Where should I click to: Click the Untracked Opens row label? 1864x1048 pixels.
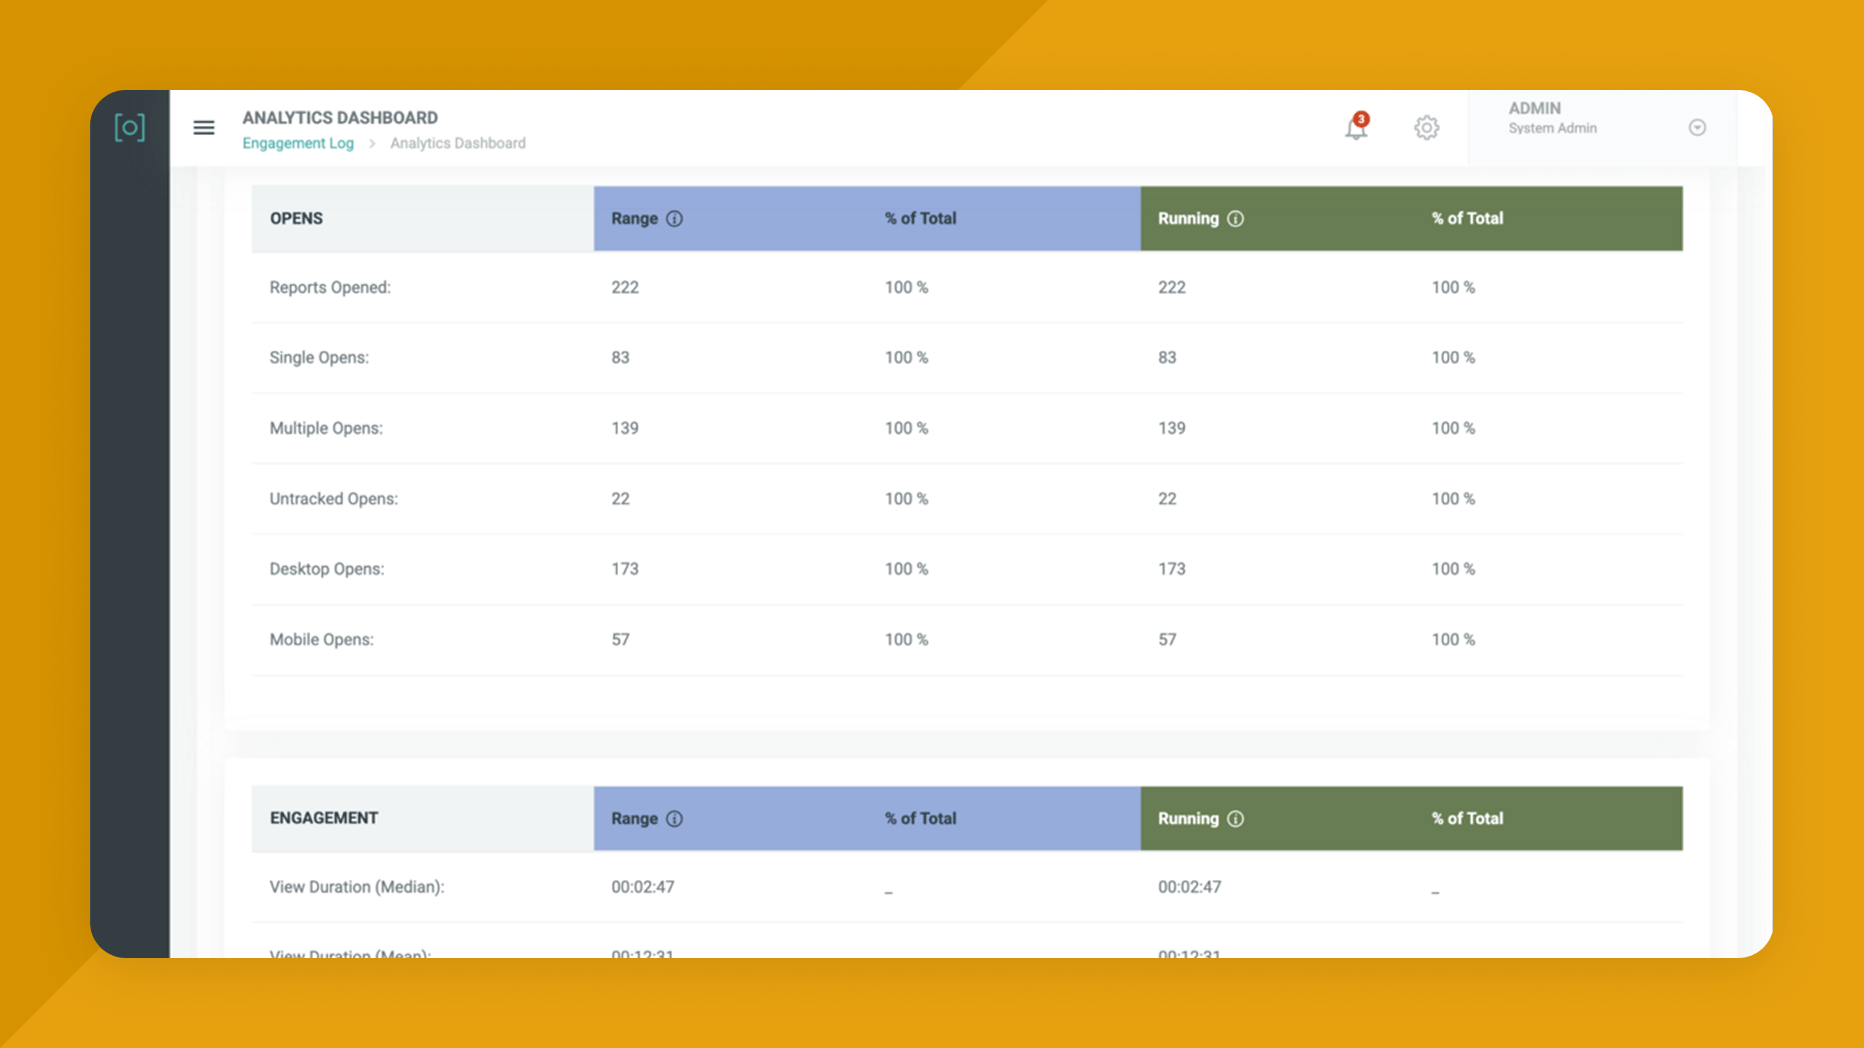(333, 498)
